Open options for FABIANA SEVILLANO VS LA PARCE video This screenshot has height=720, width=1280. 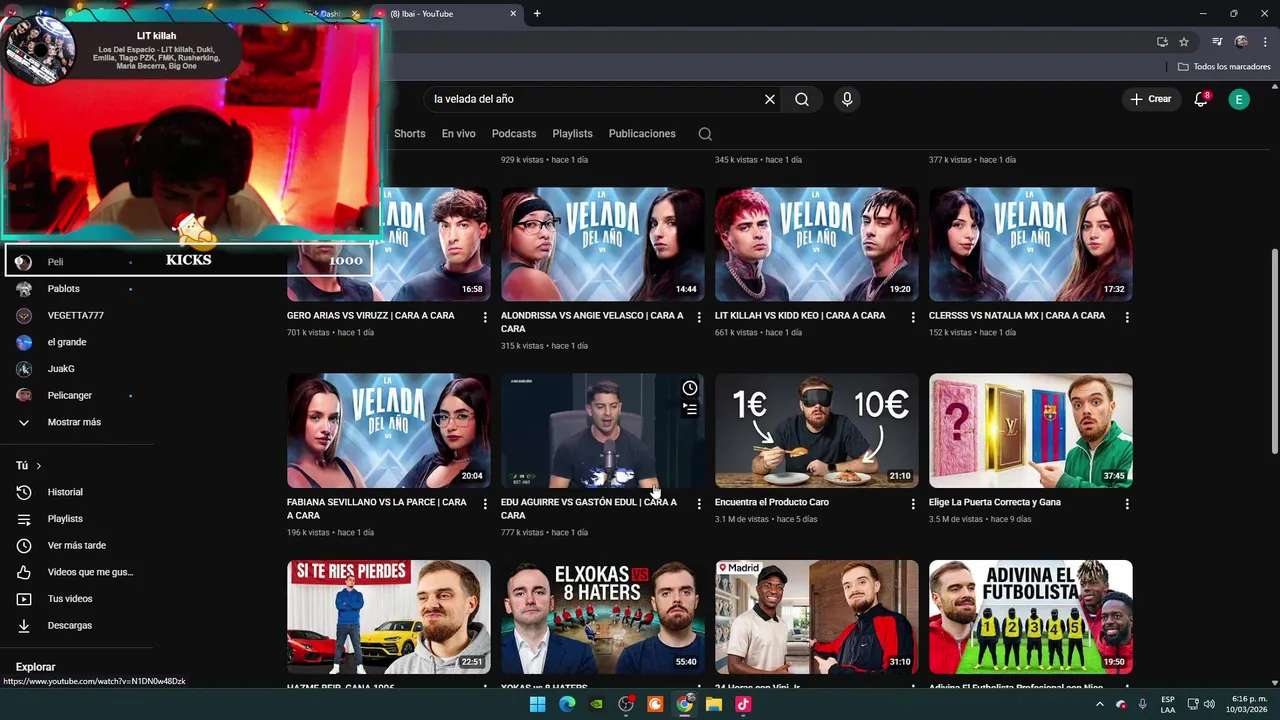tap(485, 504)
